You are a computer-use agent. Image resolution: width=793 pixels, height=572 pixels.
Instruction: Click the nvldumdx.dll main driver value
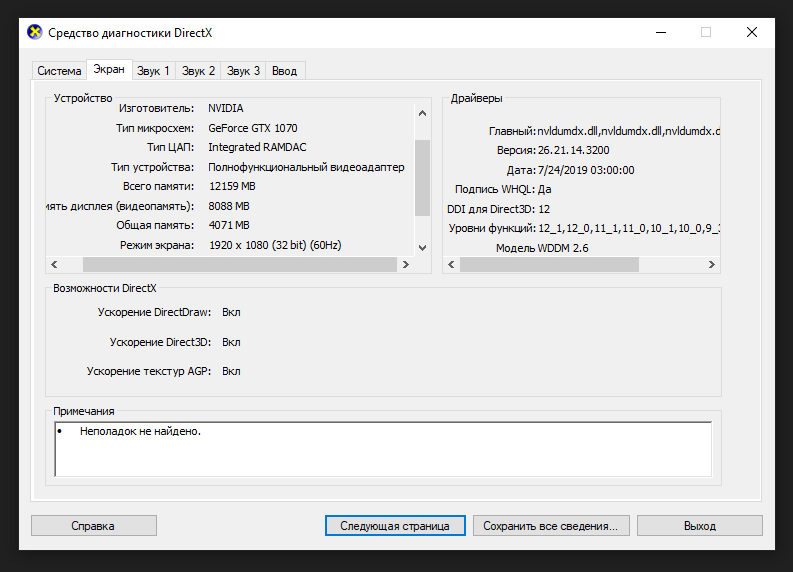[x=628, y=131]
